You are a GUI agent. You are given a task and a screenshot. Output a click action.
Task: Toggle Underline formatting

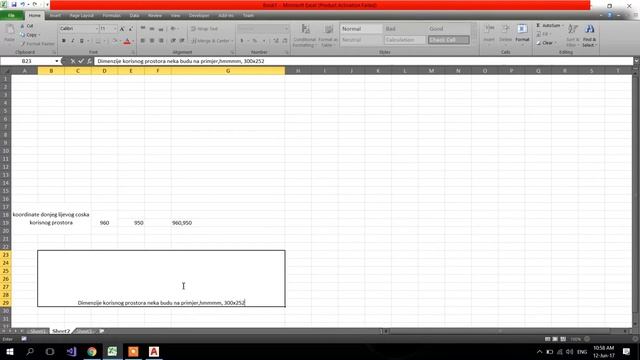[82, 41]
